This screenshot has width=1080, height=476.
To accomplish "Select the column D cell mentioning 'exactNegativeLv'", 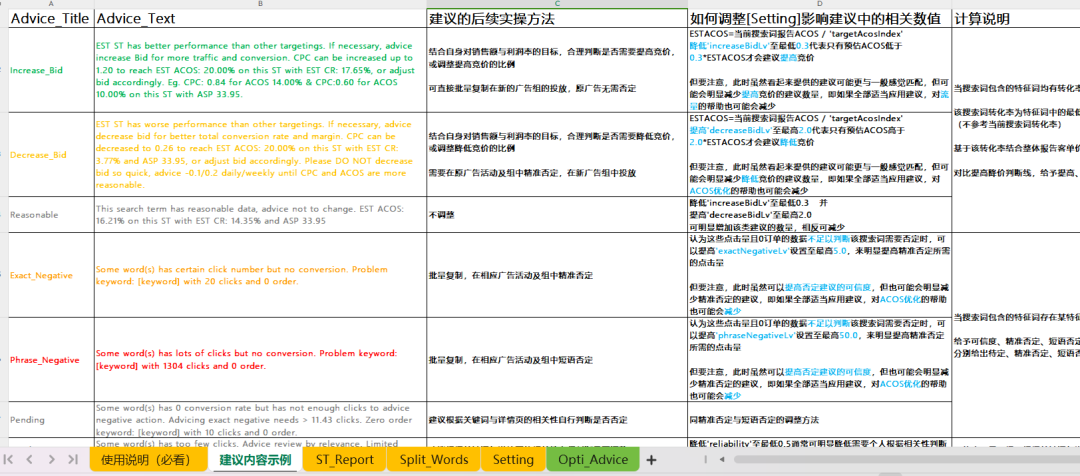I will (x=819, y=275).
